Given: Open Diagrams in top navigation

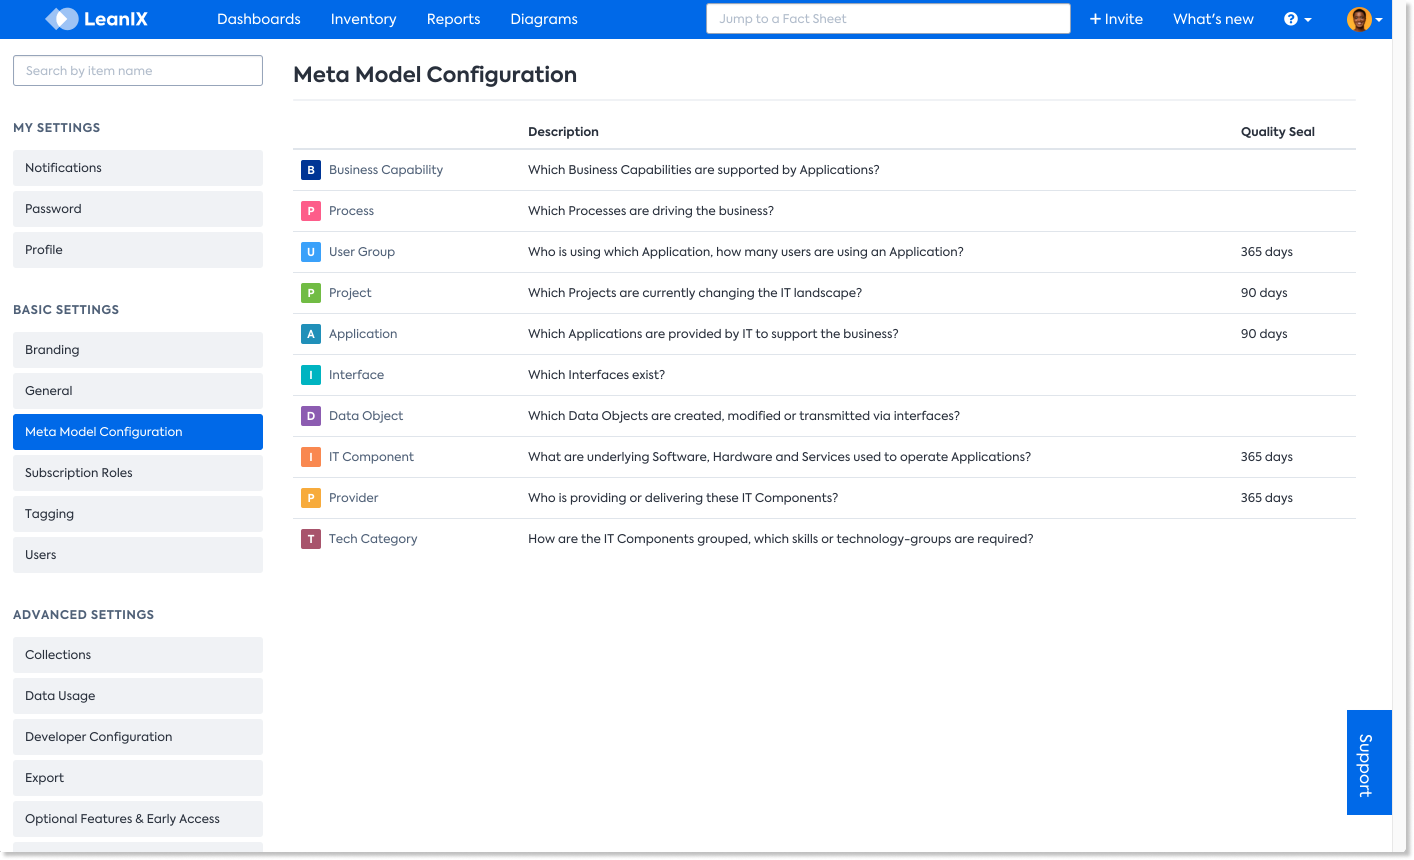Looking at the screenshot, I should (544, 19).
